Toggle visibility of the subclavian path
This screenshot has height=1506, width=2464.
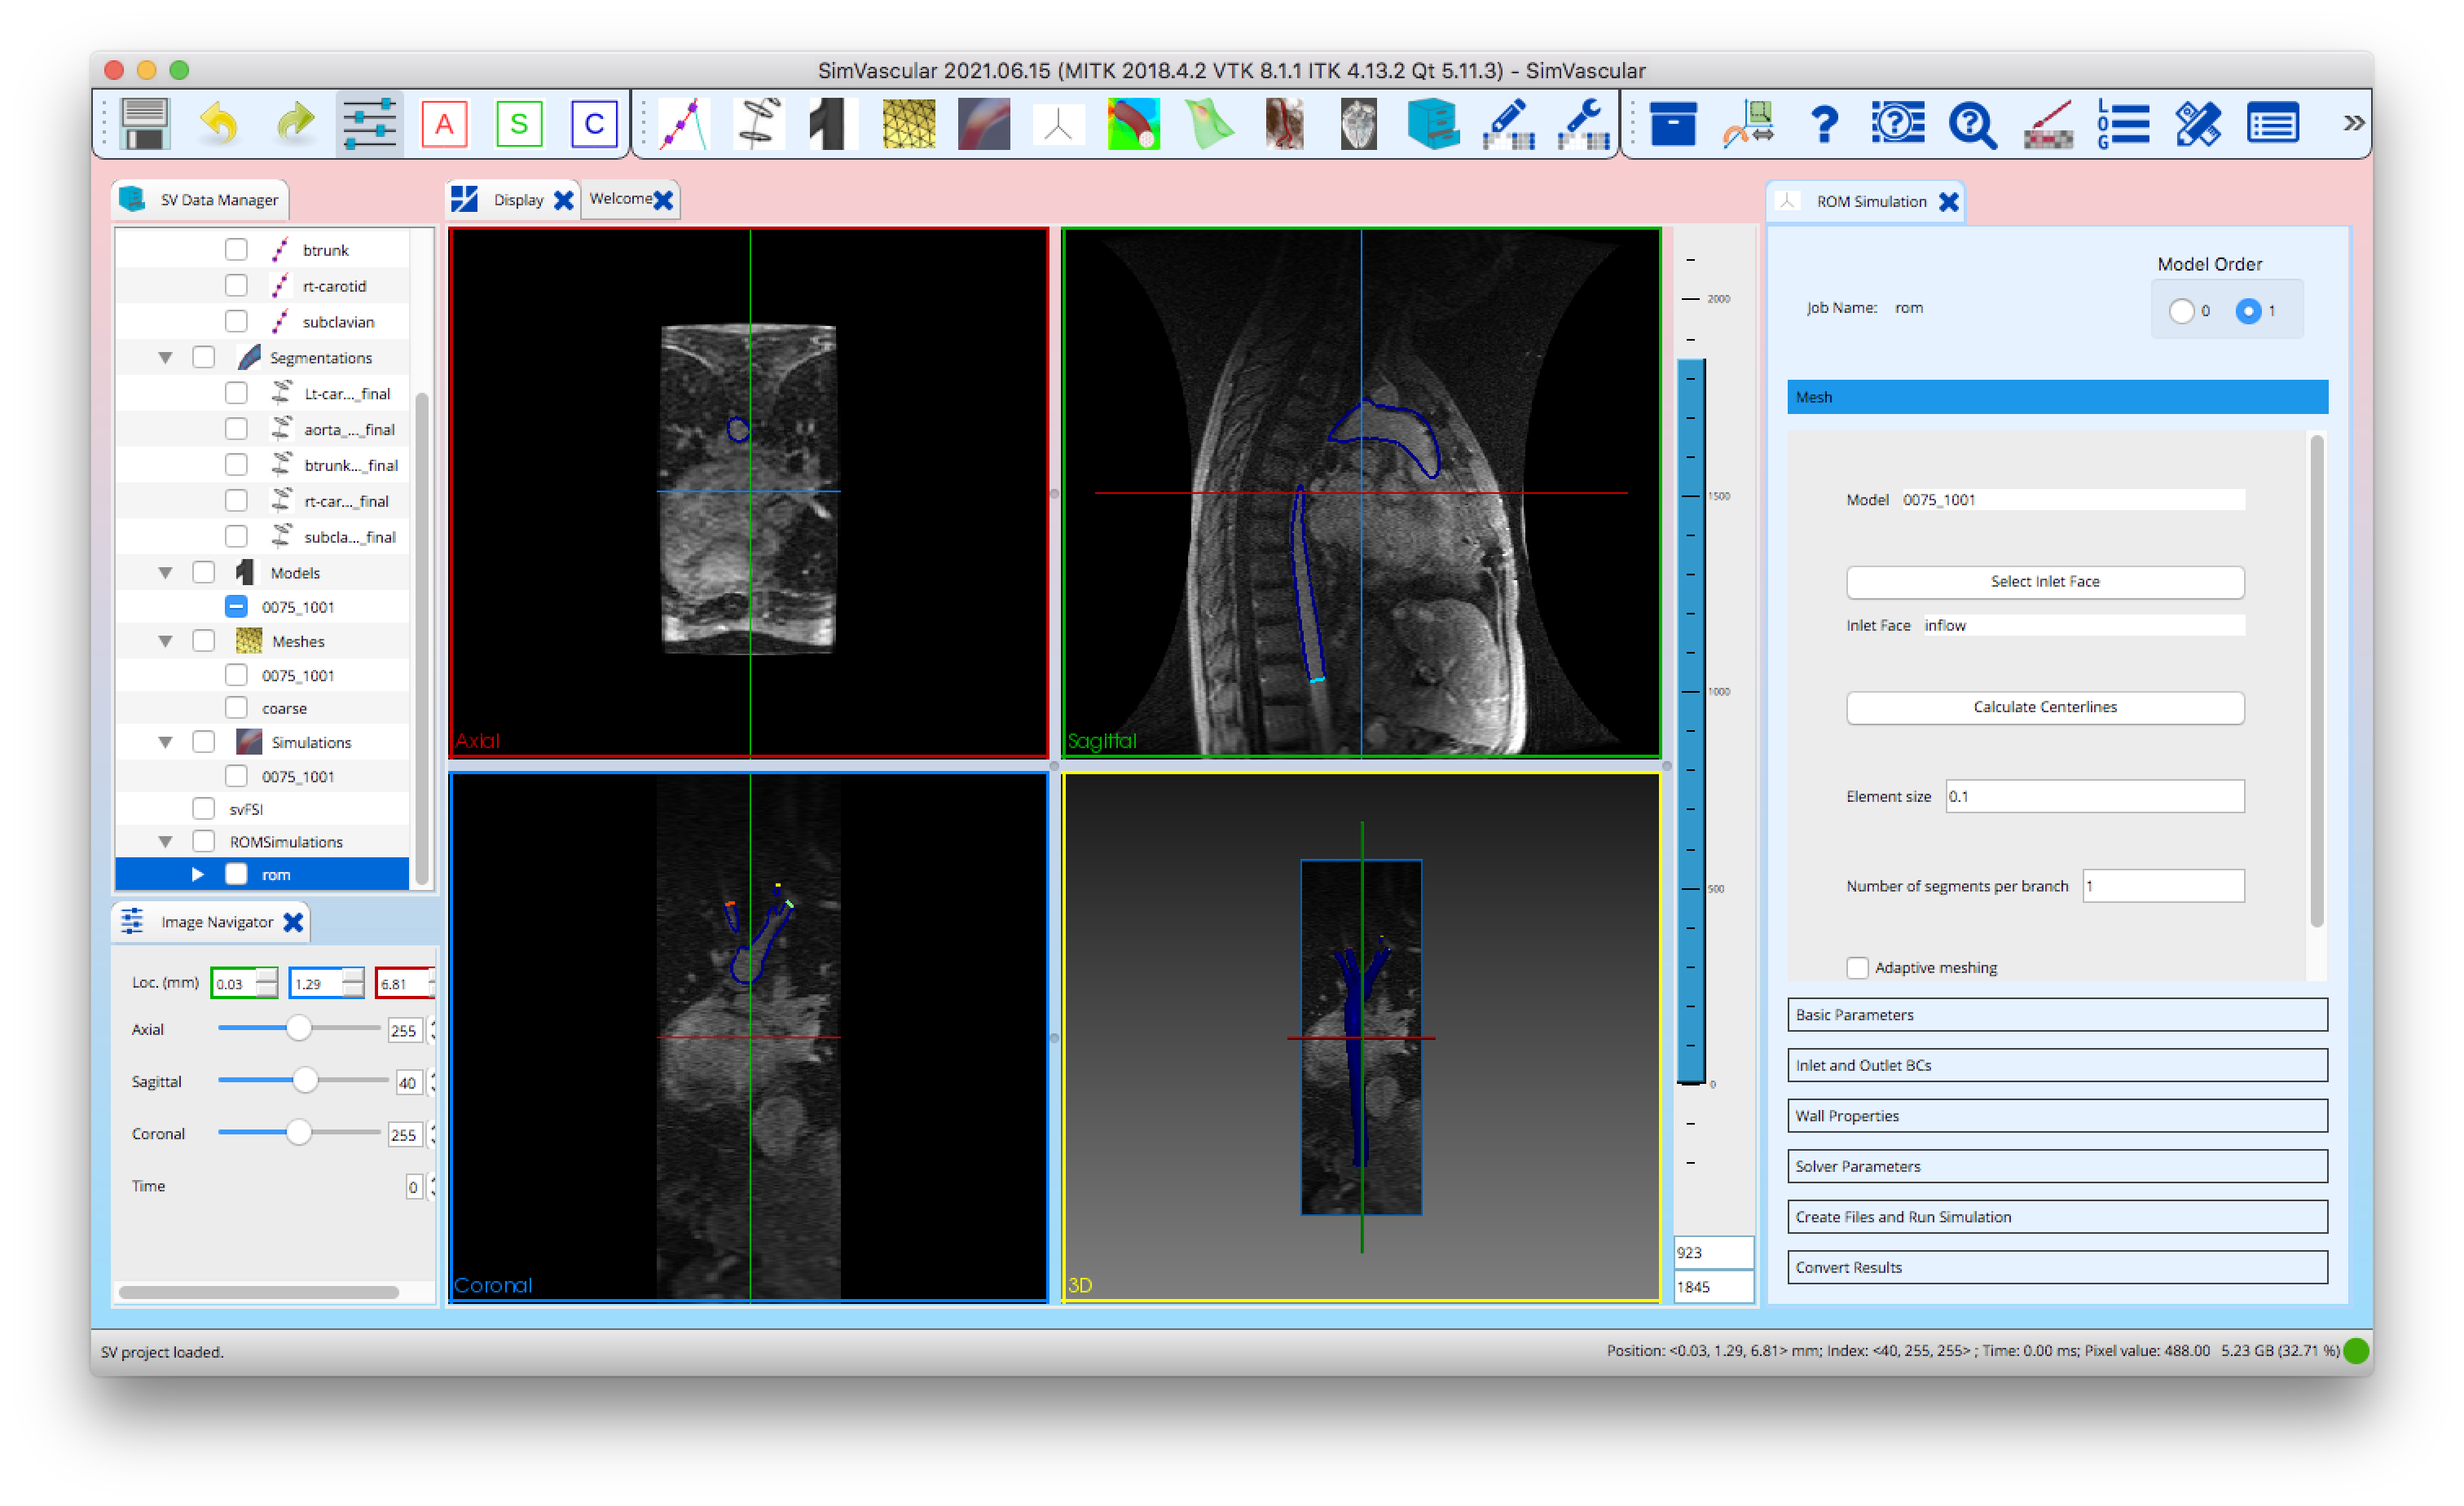tap(236, 321)
